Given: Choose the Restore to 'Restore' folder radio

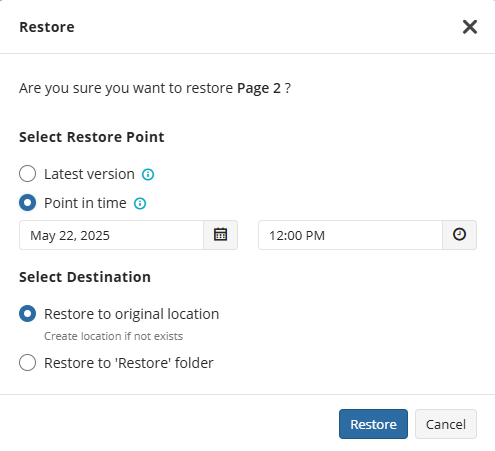Looking at the screenshot, I should [x=27, y=362].
